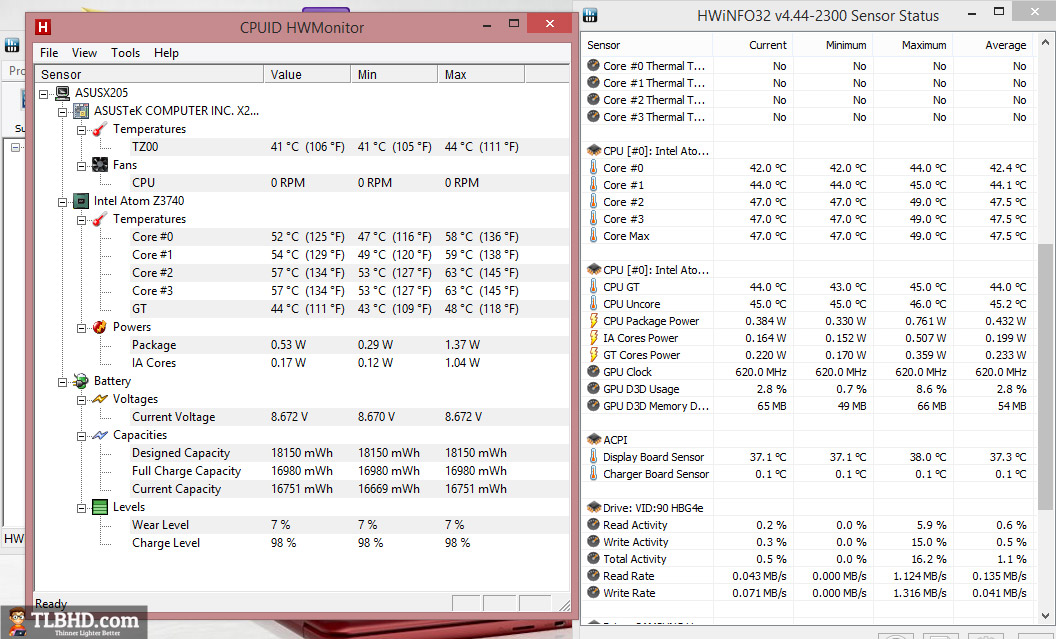Screen dimensions: 1056x639
Task: Click the GPU D3D Usage sensor icon
Action: coord(593,388)
